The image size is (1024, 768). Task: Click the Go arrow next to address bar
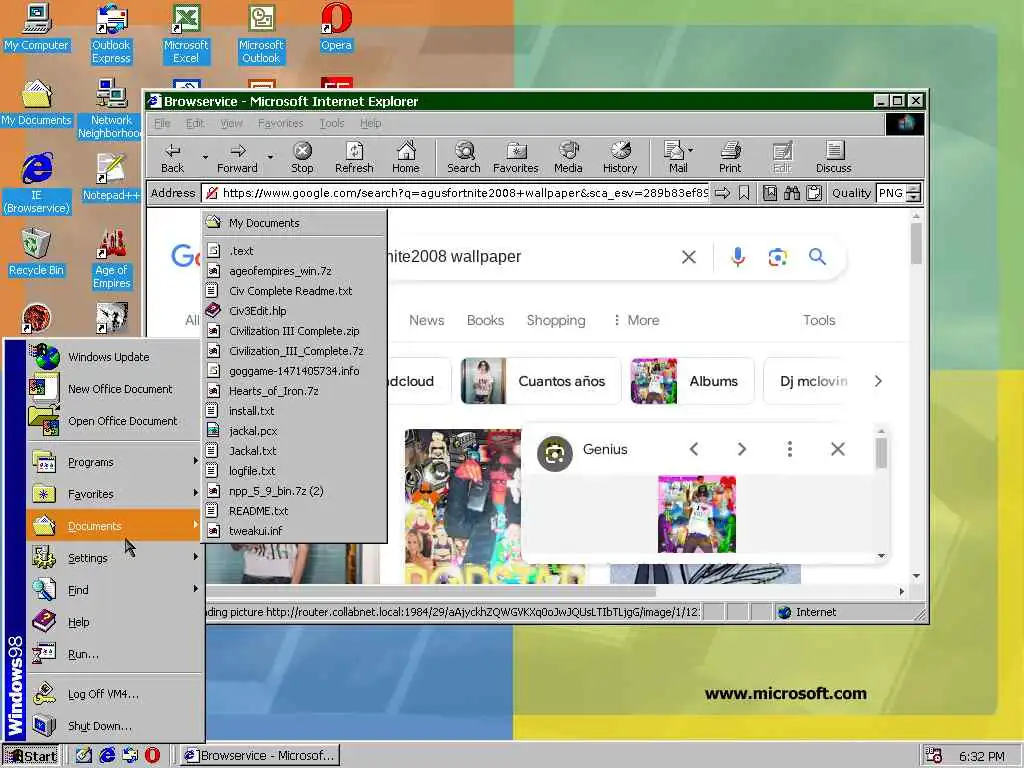(x=722, y=193)
